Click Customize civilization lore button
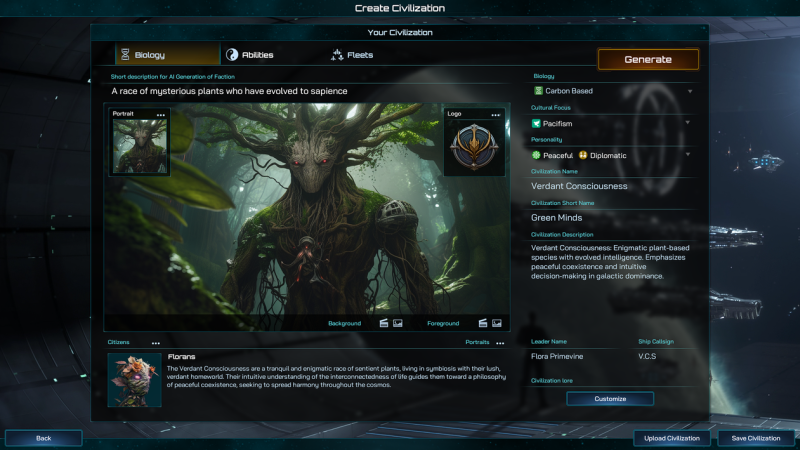The image size is (800, 450). coord(610,398)
